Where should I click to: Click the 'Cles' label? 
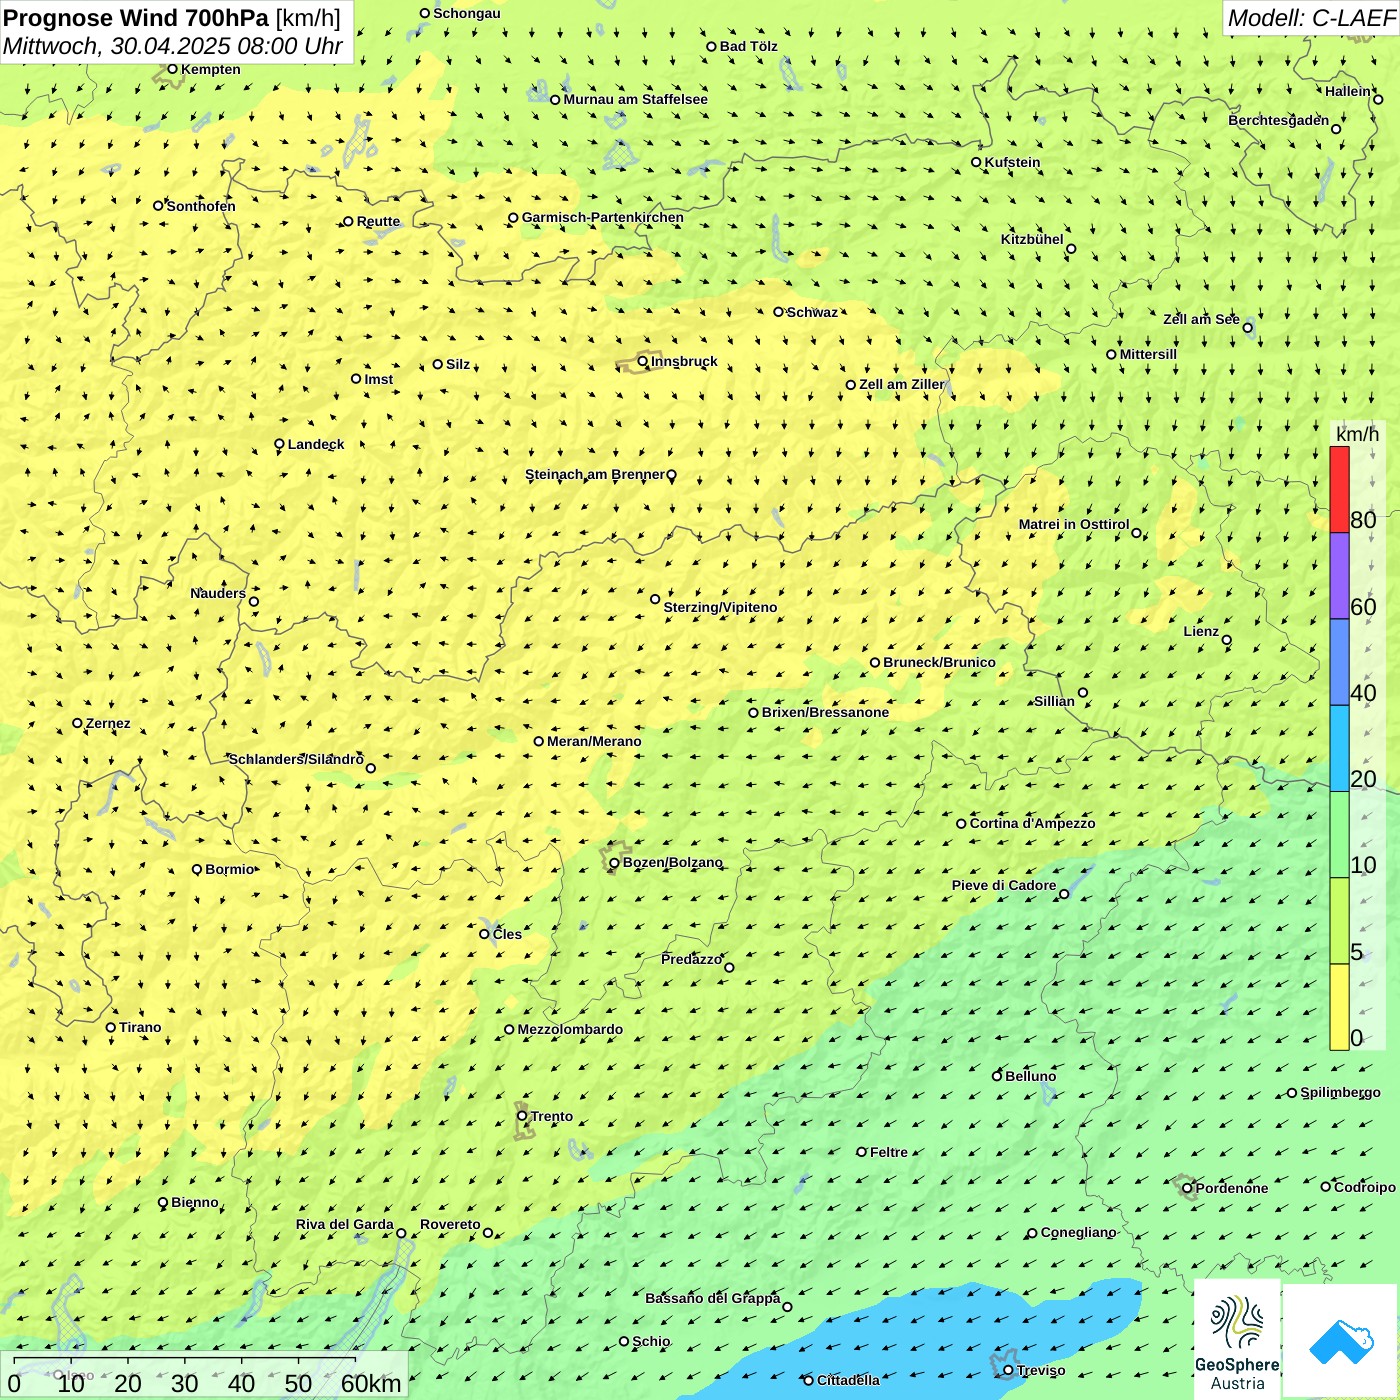(507, 934)
